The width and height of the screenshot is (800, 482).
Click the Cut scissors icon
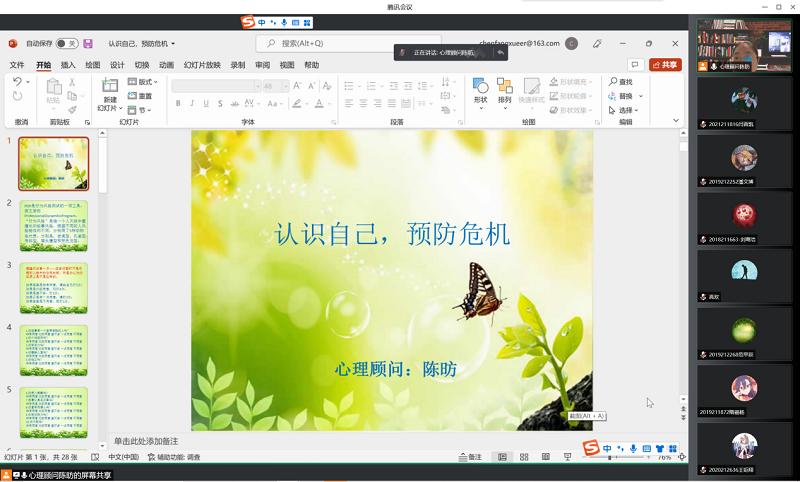click(72, 82)
